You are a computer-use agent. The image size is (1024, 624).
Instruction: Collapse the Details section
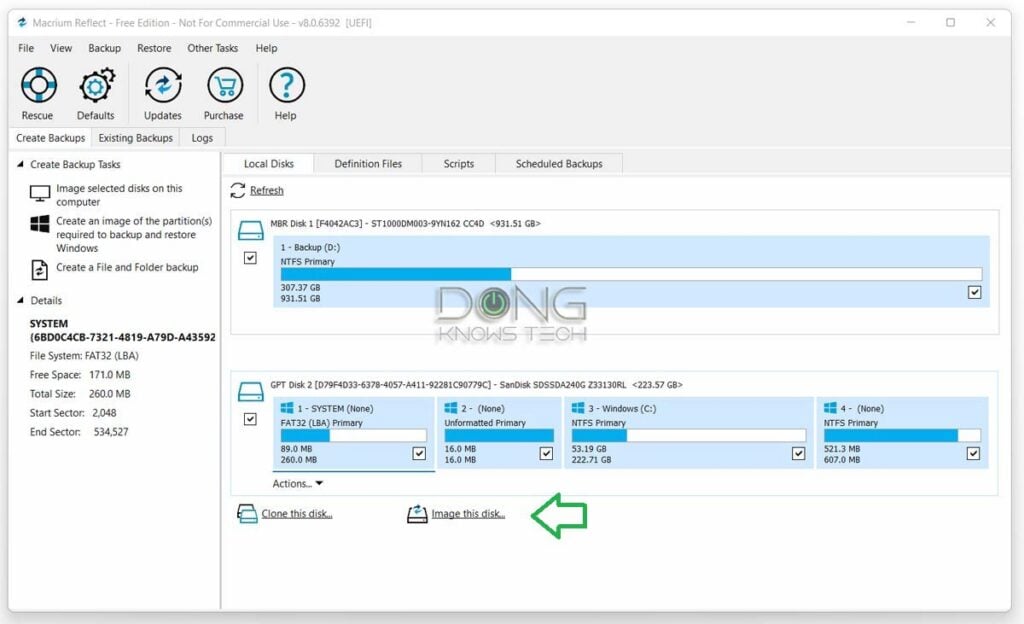click(x=20, y=300)
